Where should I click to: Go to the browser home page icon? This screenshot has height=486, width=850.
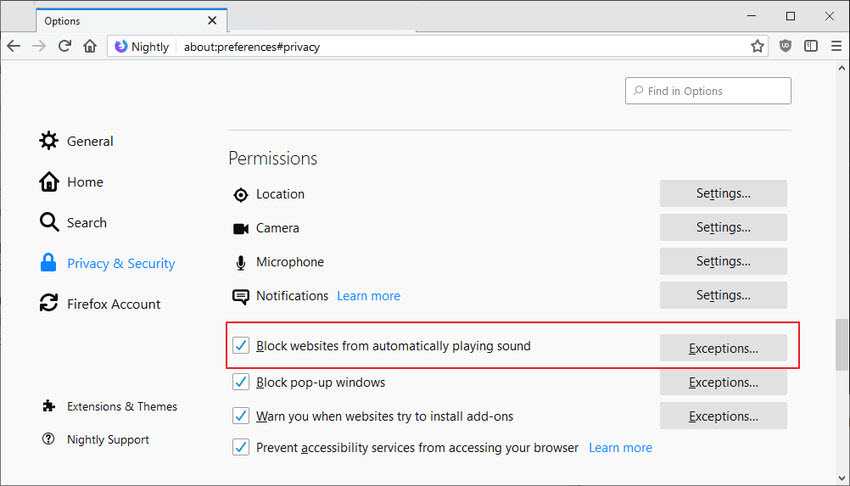[x=90, y=46]
